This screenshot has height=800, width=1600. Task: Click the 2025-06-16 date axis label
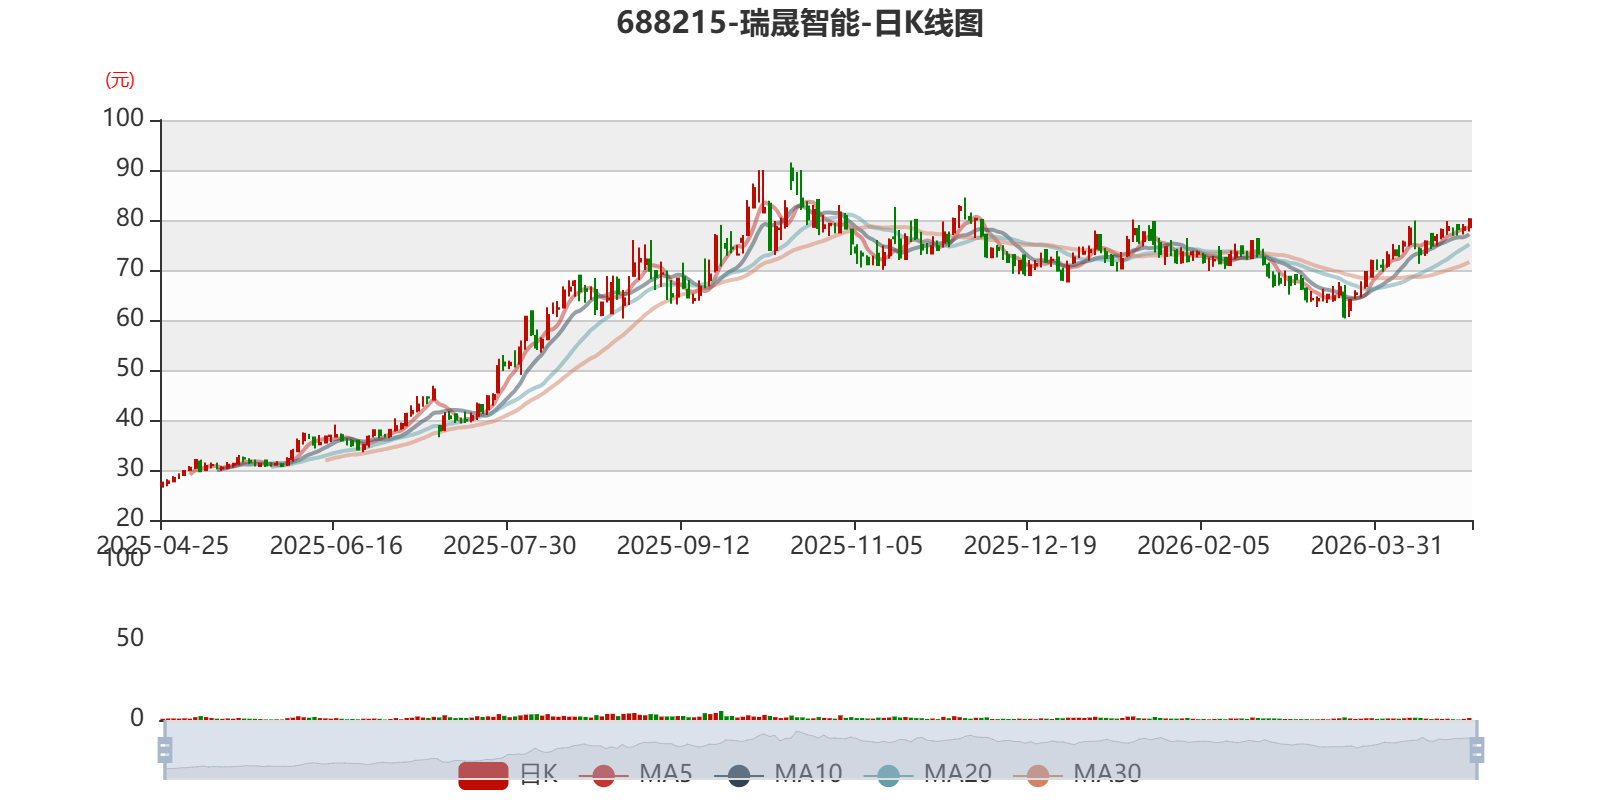(x=336, y=546)
